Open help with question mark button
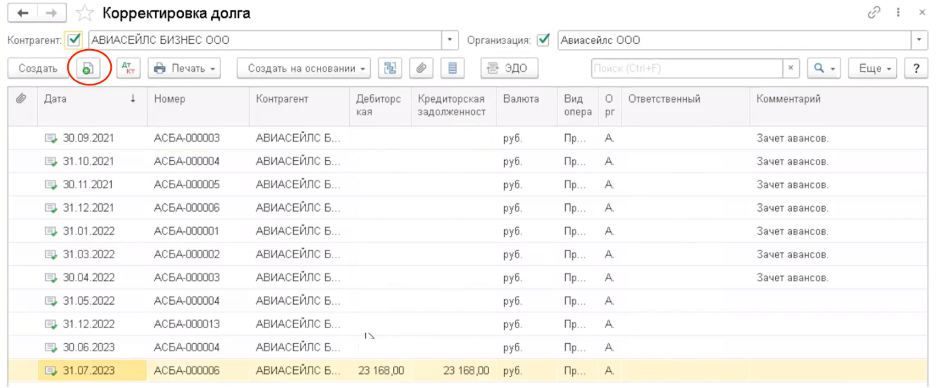This screenshot has width=936, height=388. pyautogui.click(x=915, y=69)
